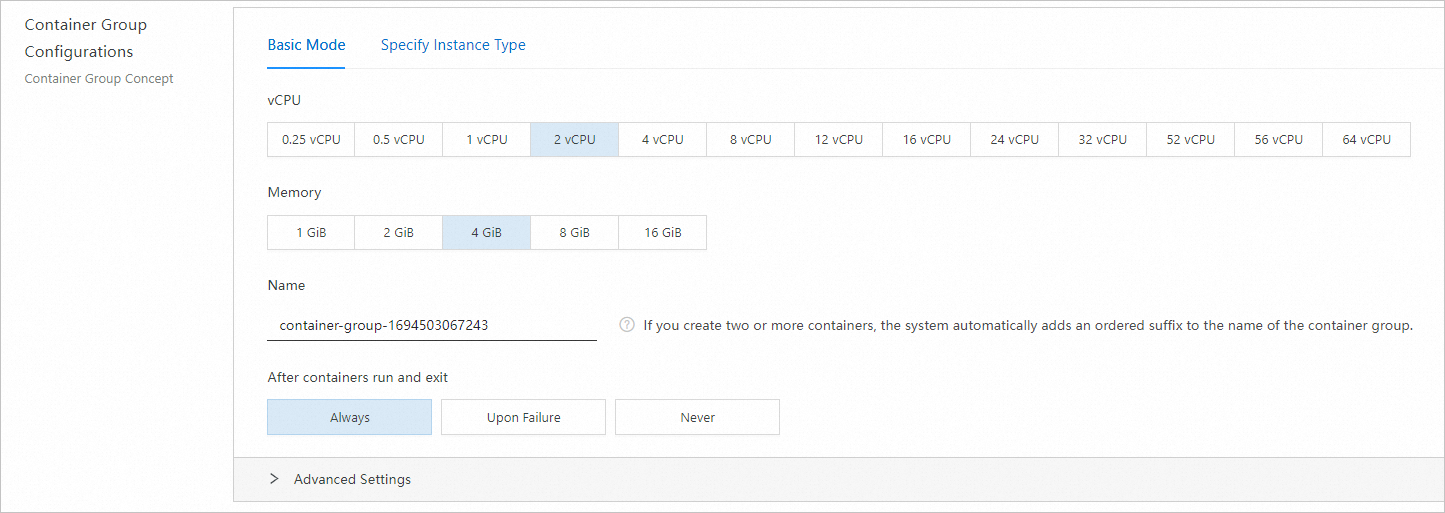Choose 1 vCPU option
The width and height of the screenshot is (1445, 513).
click(487, 140)
